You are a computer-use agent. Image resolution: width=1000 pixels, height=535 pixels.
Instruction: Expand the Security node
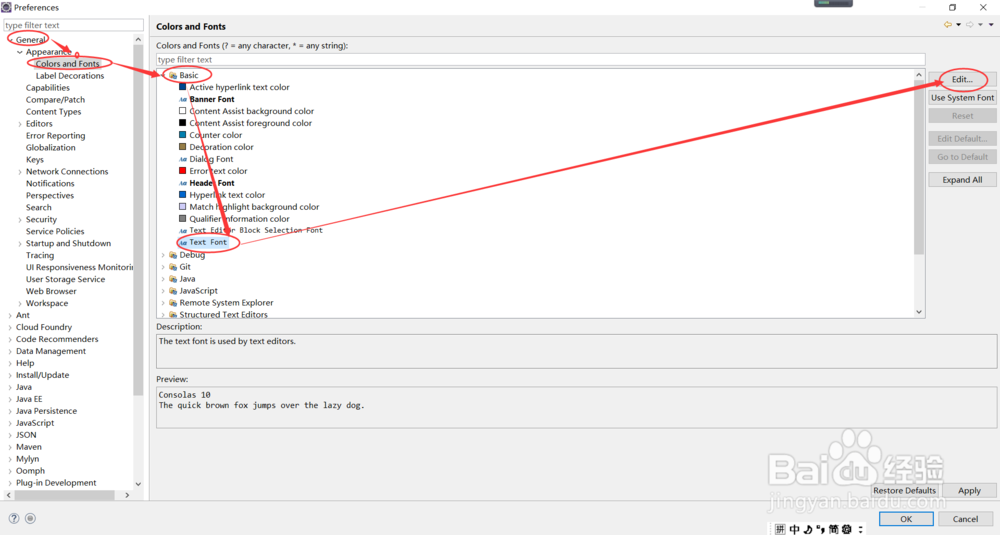click(x=20, y=219)
